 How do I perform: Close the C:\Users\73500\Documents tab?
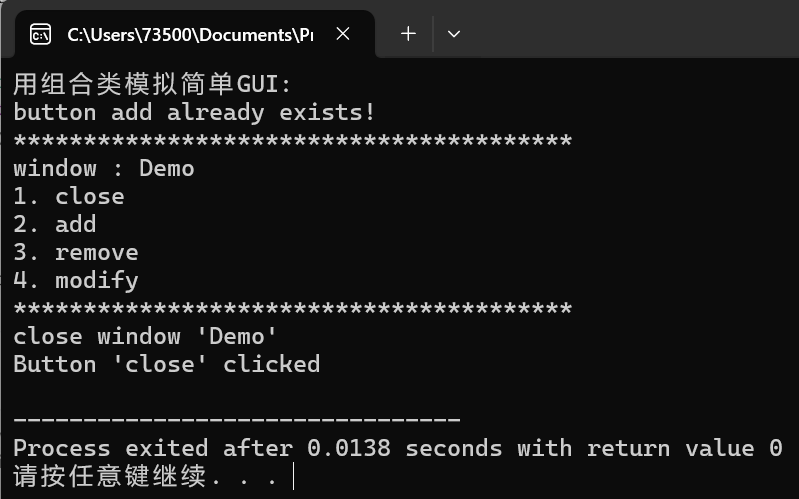[x=343, y=34]
